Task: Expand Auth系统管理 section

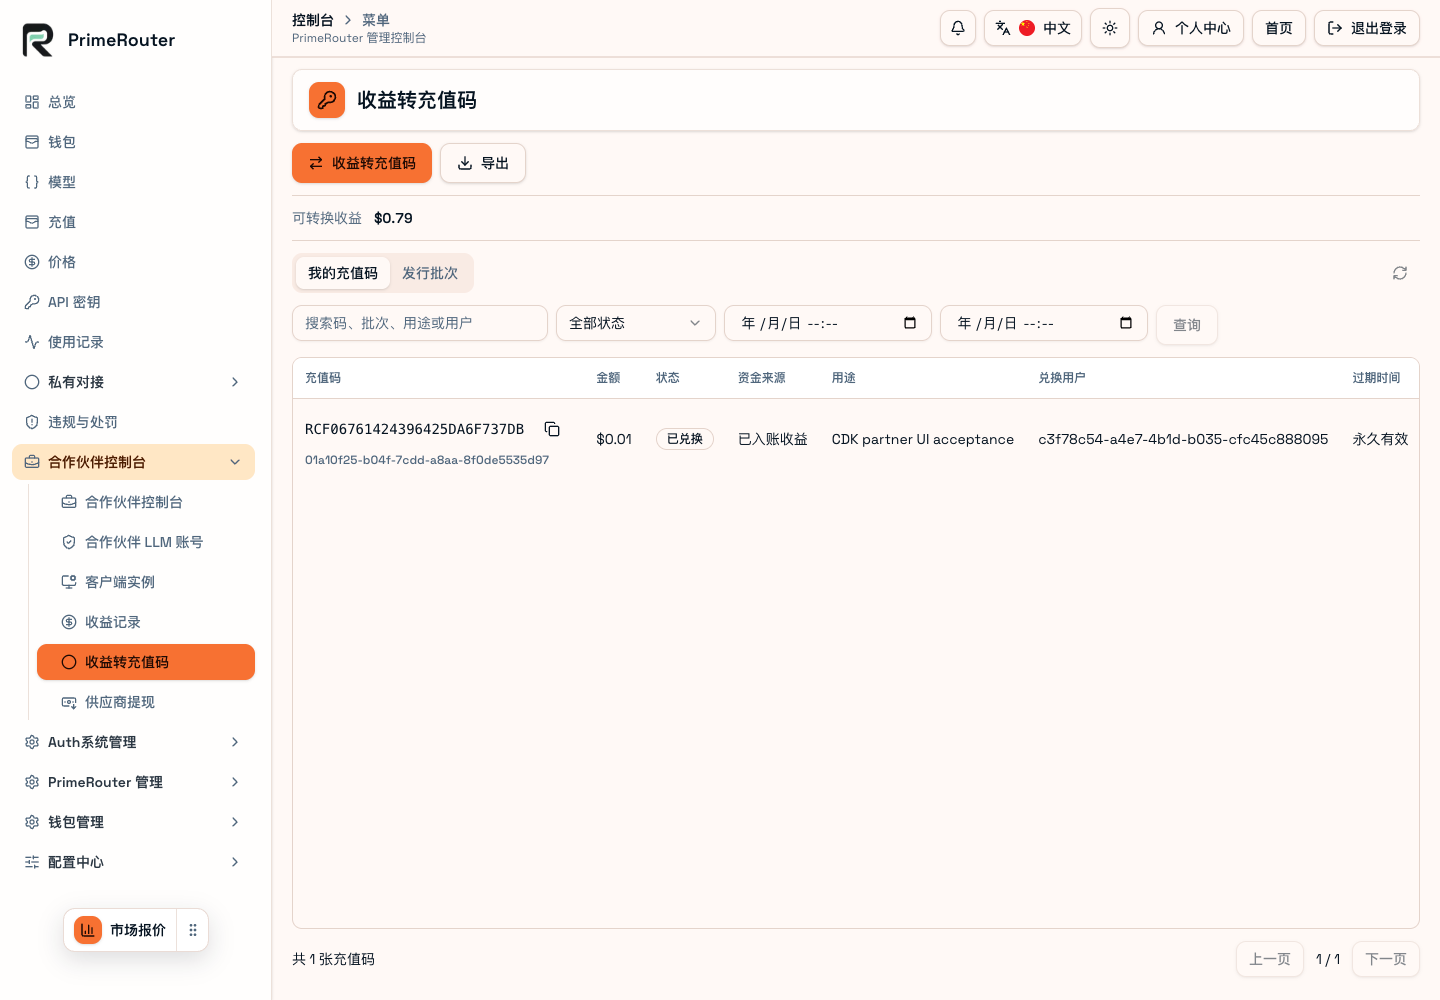Action: click(x=134, y=742)
